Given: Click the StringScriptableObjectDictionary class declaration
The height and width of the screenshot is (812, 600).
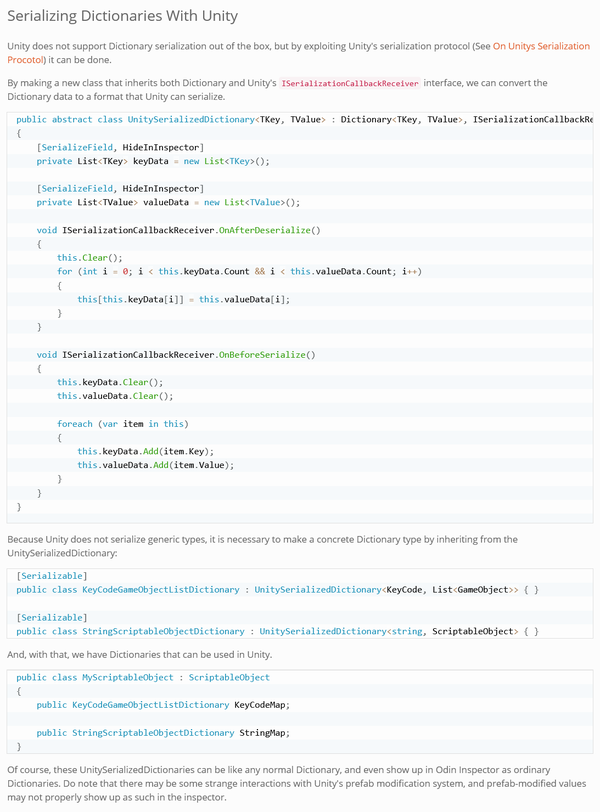Looking at the screenshot, I should 277,631.
